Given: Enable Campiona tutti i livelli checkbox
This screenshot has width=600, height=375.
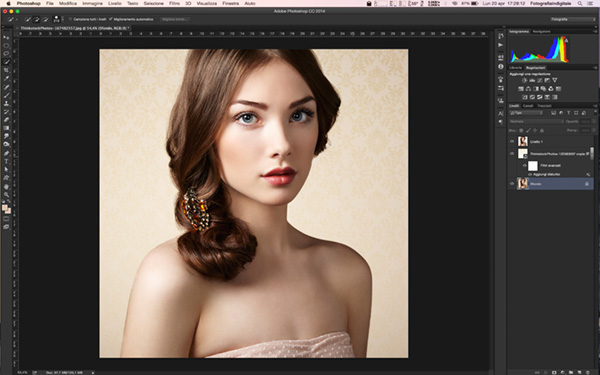Looking at the screenshot, I should tap(70, 19).
